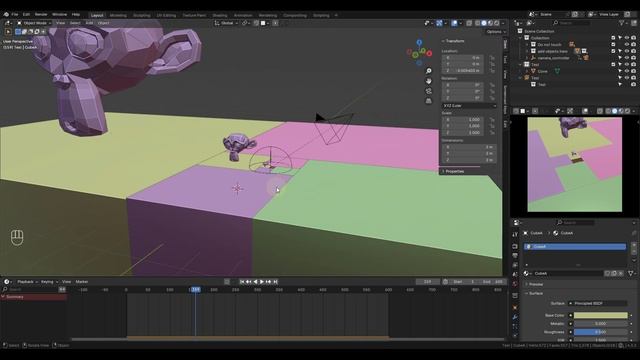Open the viewport Object menu
This screenshot has height=360, width=640.
click(103, 23)
